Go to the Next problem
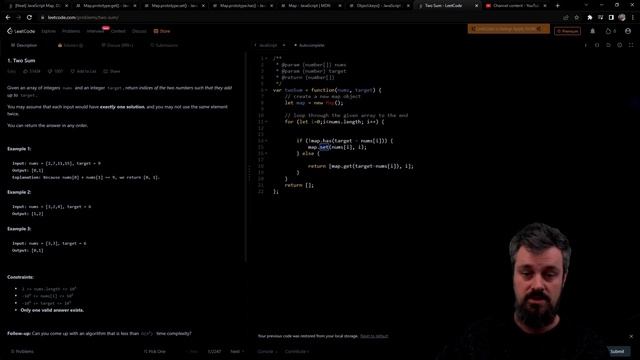Screen dimensions: 640x360 [237, 351]
